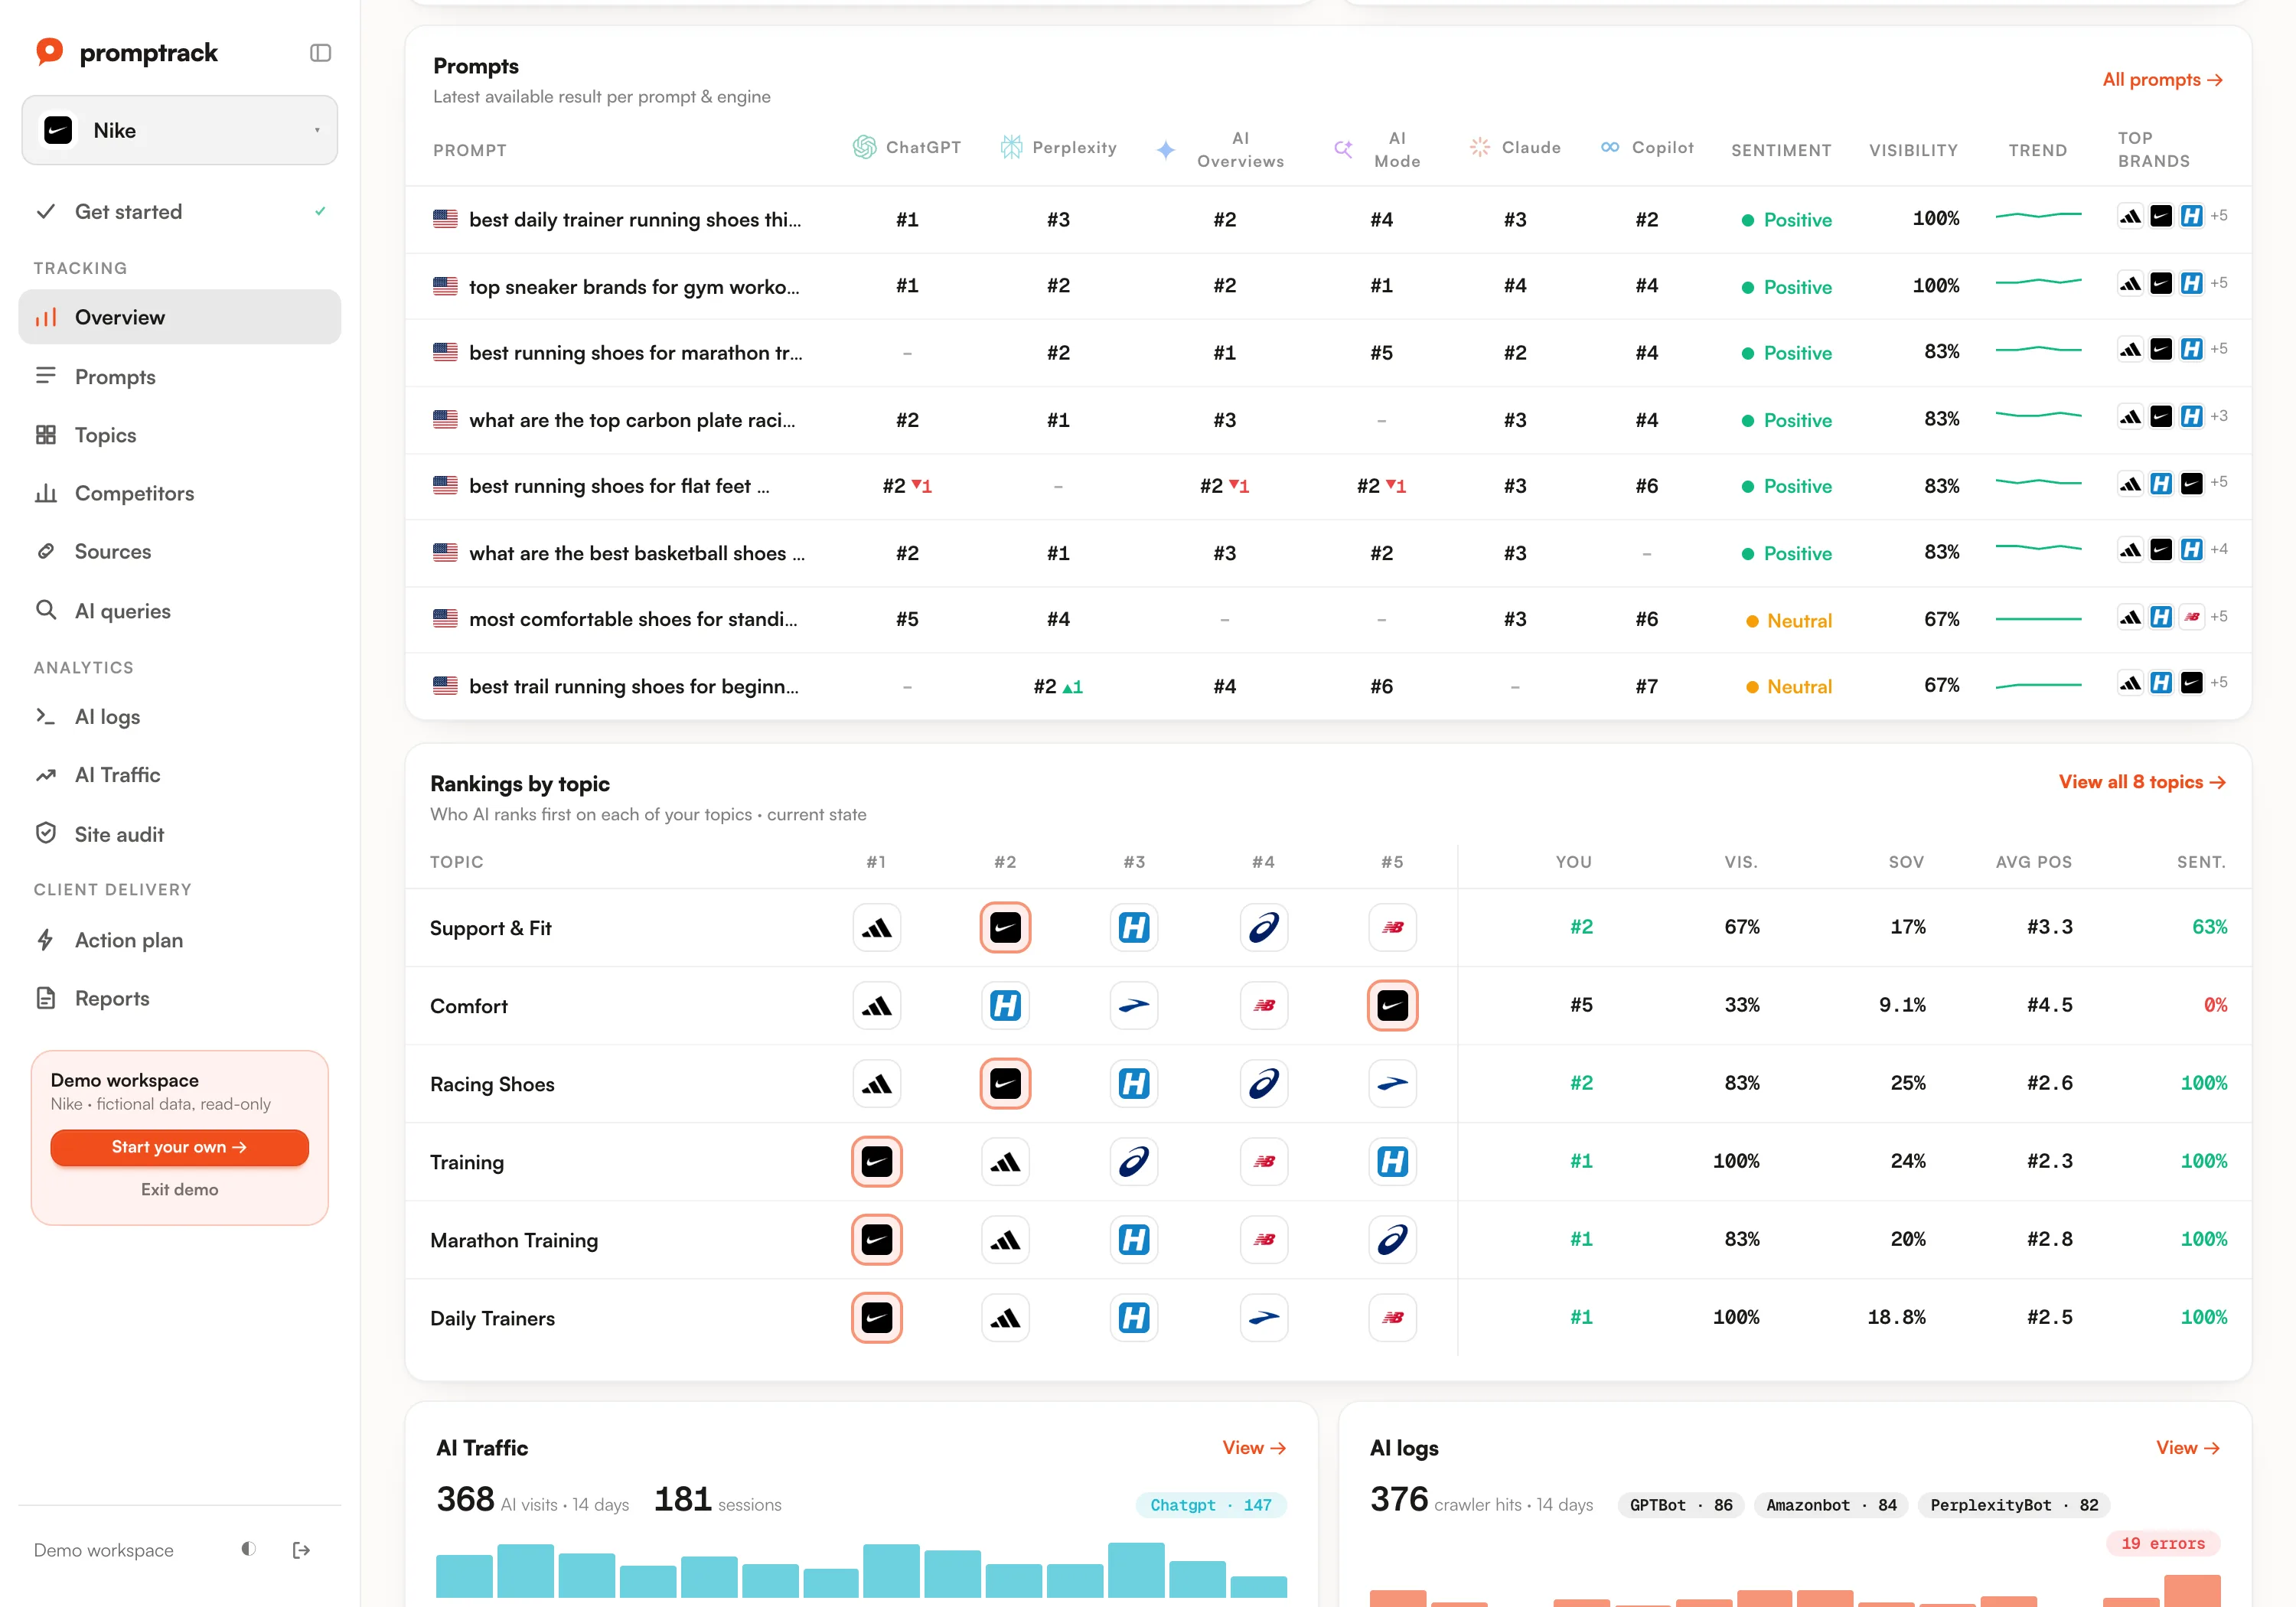
Task: Click the Neutral sentiment in trail running row
Action: click(x=1788, y=687)
